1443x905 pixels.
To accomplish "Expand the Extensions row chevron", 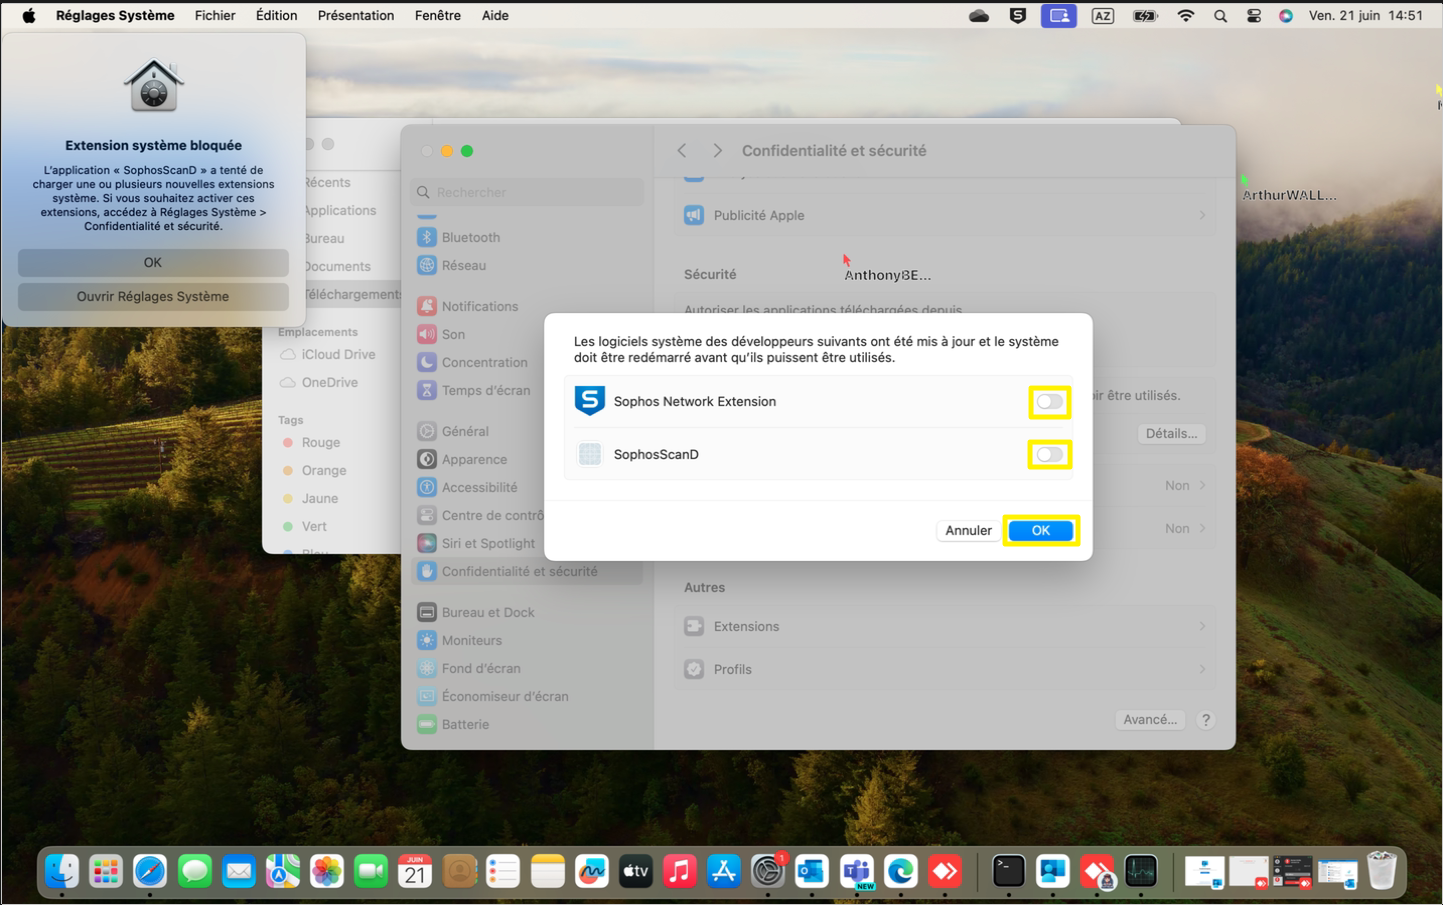I will [1202, 626].
